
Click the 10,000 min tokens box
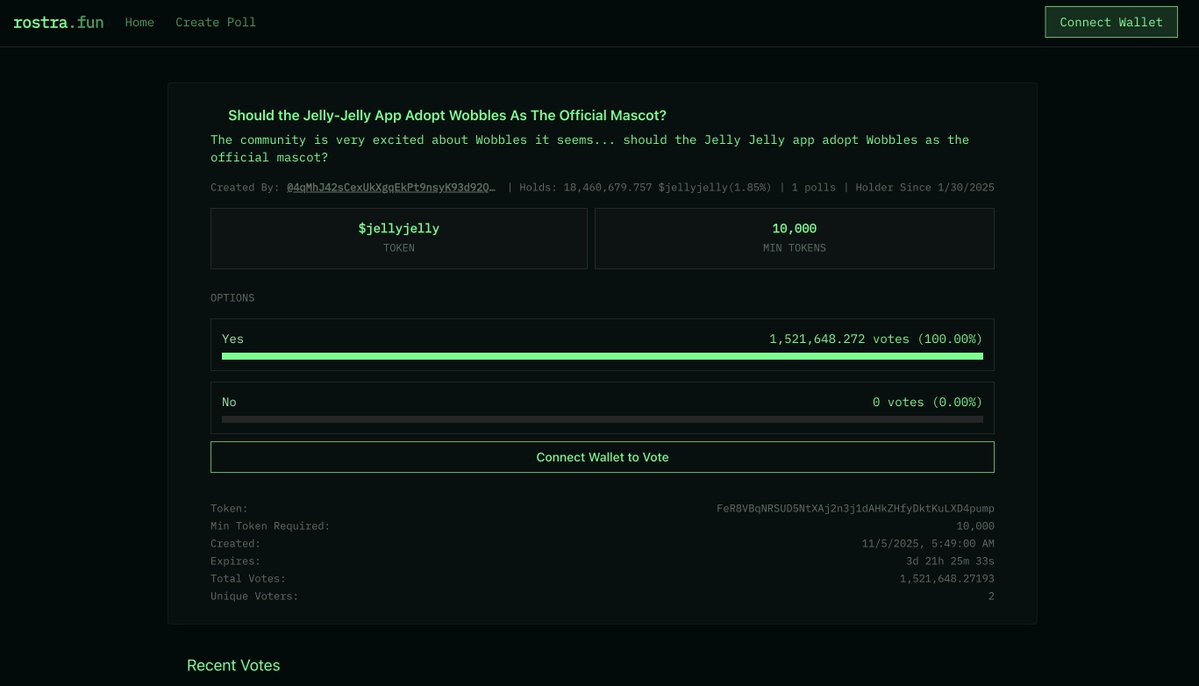(x=794, y=238)
